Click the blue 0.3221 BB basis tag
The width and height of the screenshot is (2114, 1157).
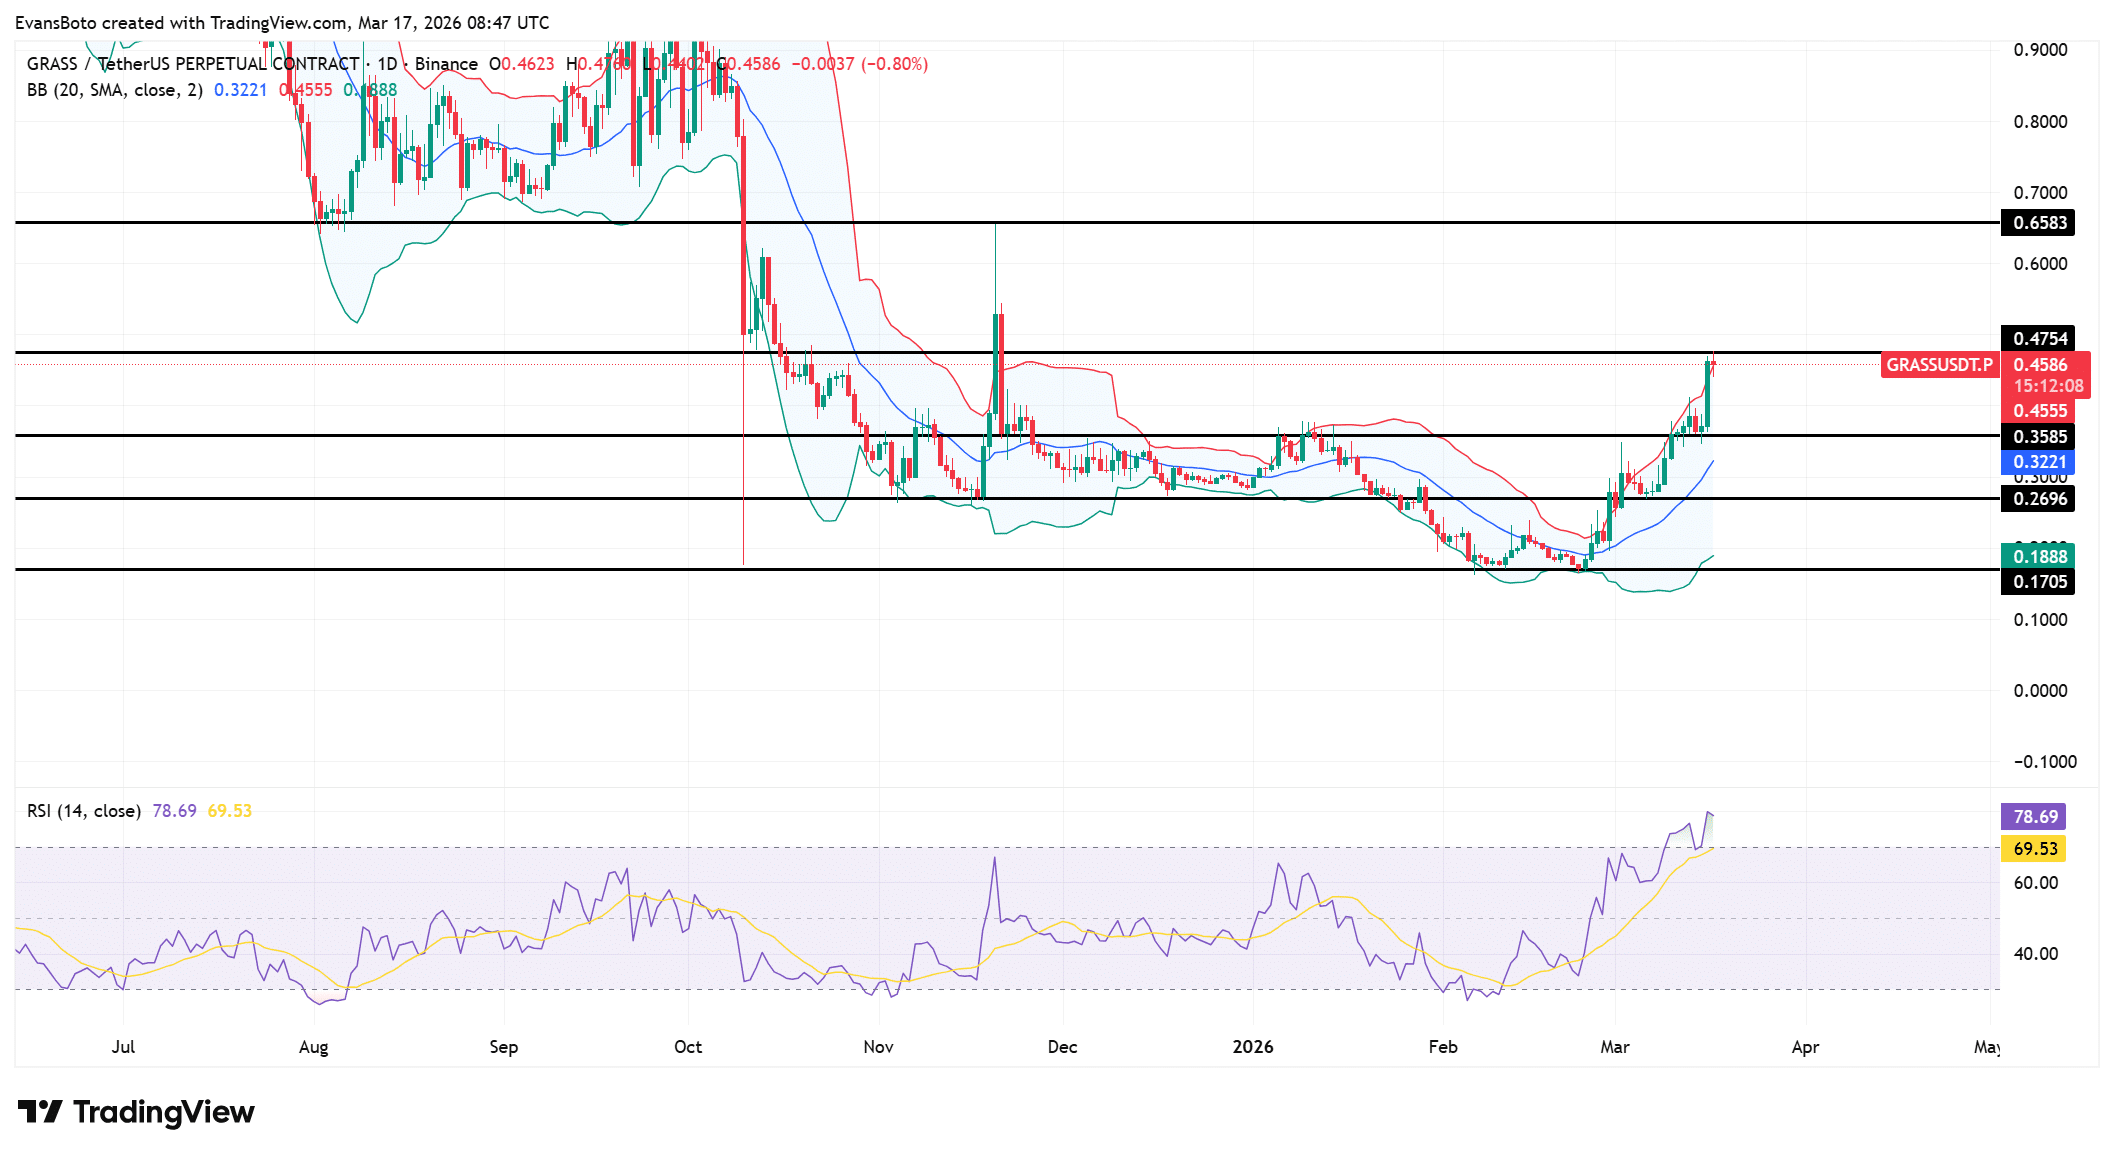(2038, 462)
